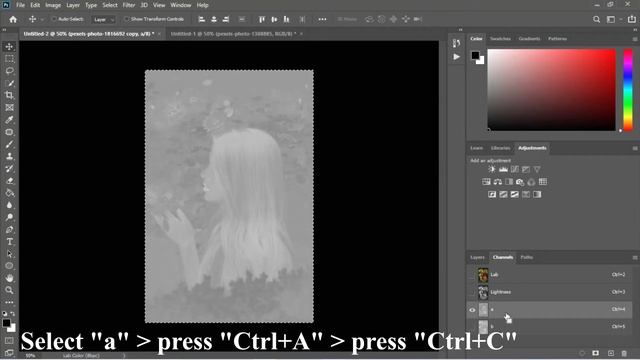Switch to the Layers tab
The width and height of the screenshot is (640, 360).
[477, 258]
